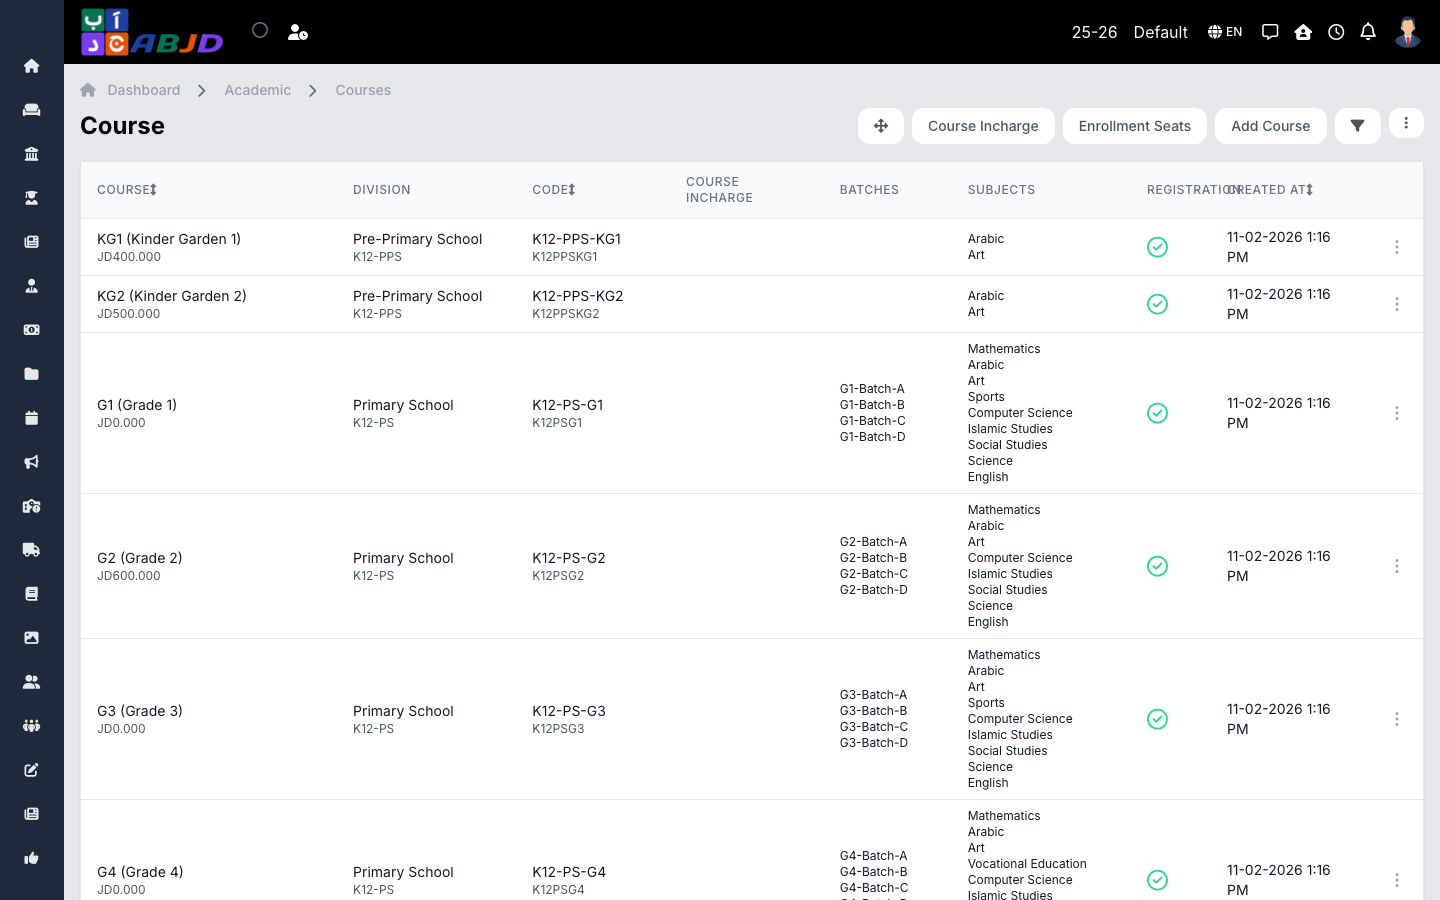Viewport: 1440px width, 900px height.
Task: Open the user clock icon in header
Action: coord(298,32)
